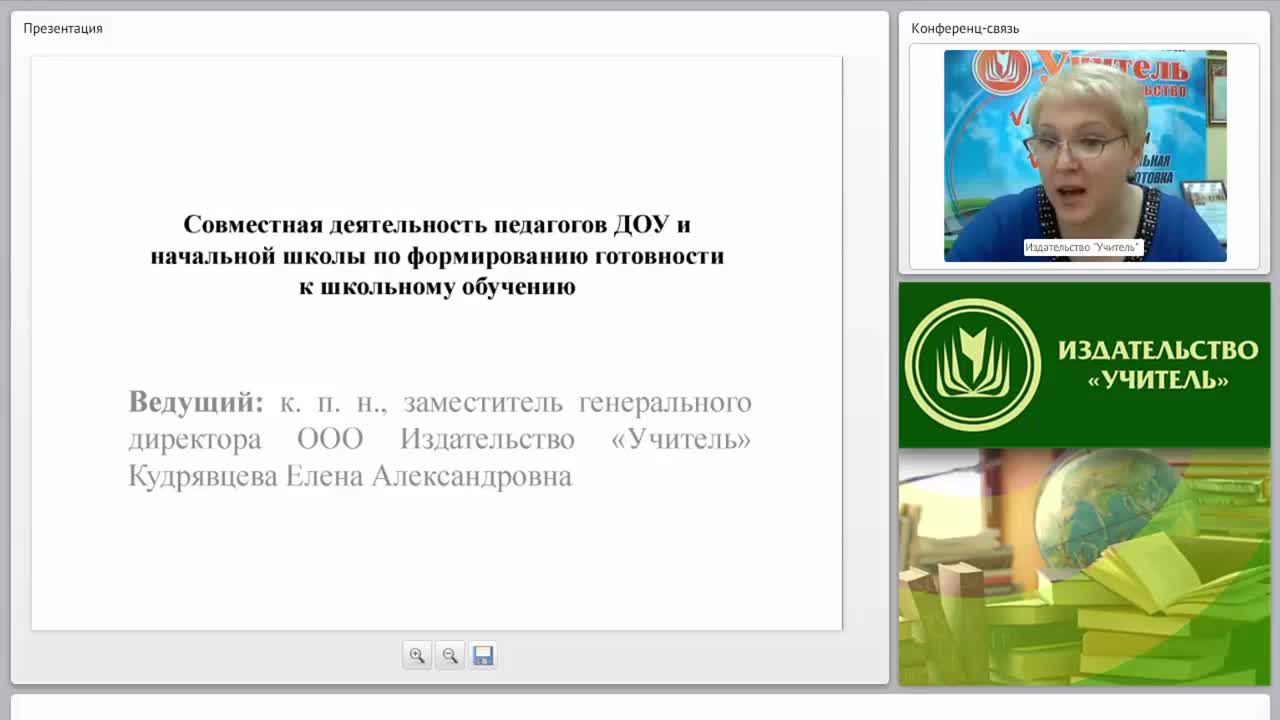
Task: Click the Издательство "Учитель" name label on video
Action: click(1082, 247)
